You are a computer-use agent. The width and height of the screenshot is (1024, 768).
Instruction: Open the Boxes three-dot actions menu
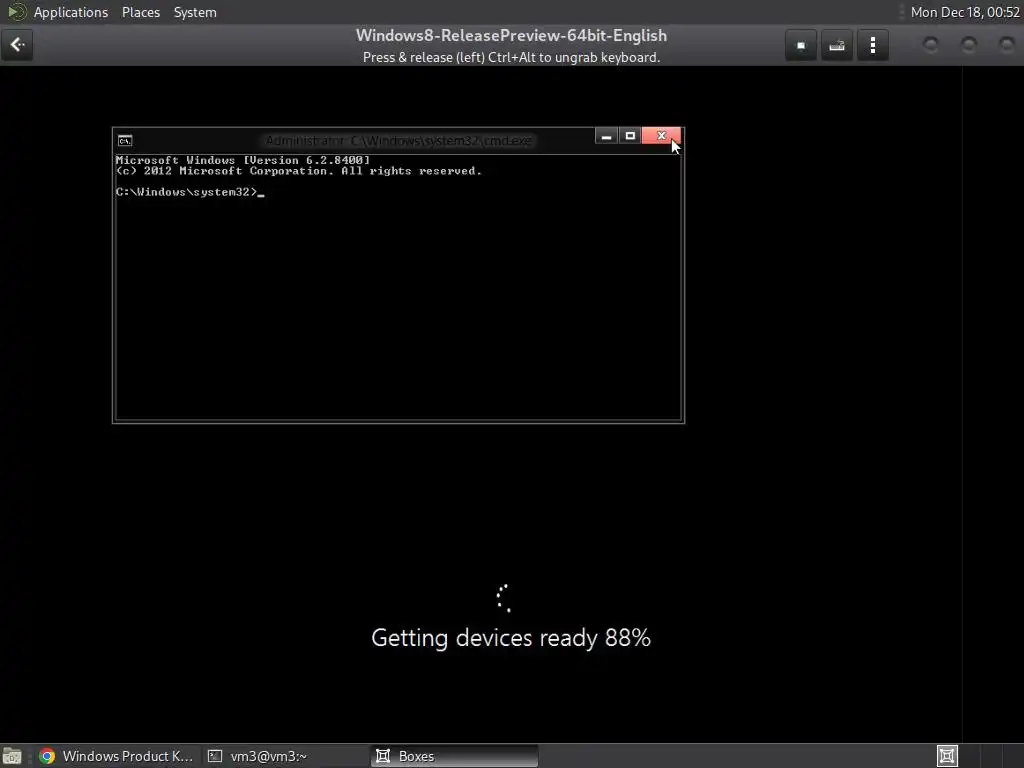point(872,46)
